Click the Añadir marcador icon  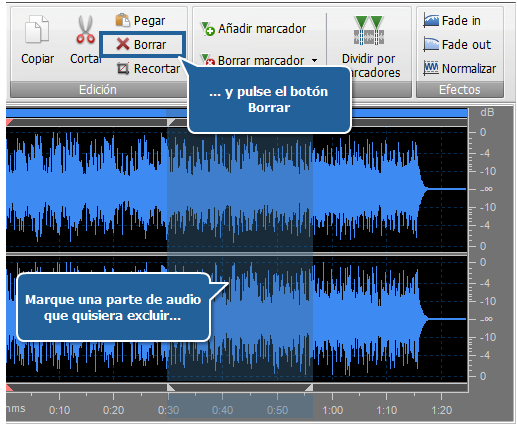207,29
